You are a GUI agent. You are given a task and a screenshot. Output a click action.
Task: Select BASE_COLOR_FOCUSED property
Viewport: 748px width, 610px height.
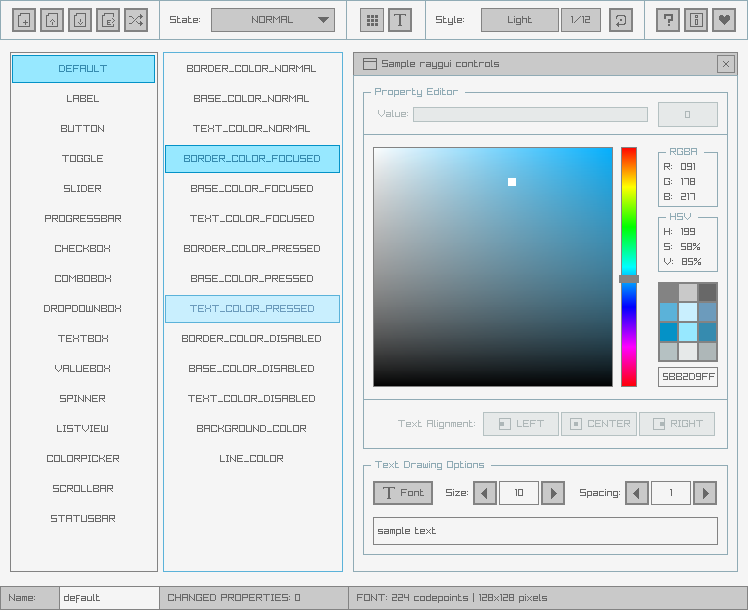click(252, 189)
